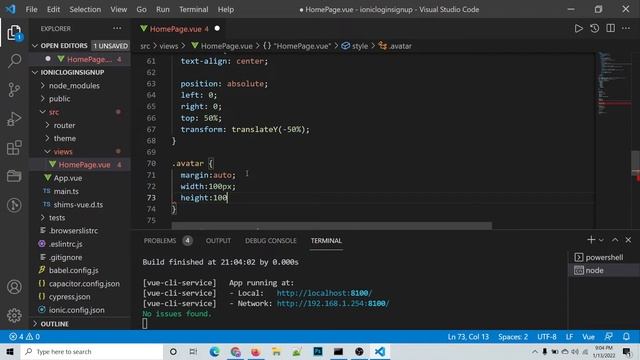The width and height of the screenshot is (640, 360).
Task: Select the node terminal instance
Action: tap(604, 270)
